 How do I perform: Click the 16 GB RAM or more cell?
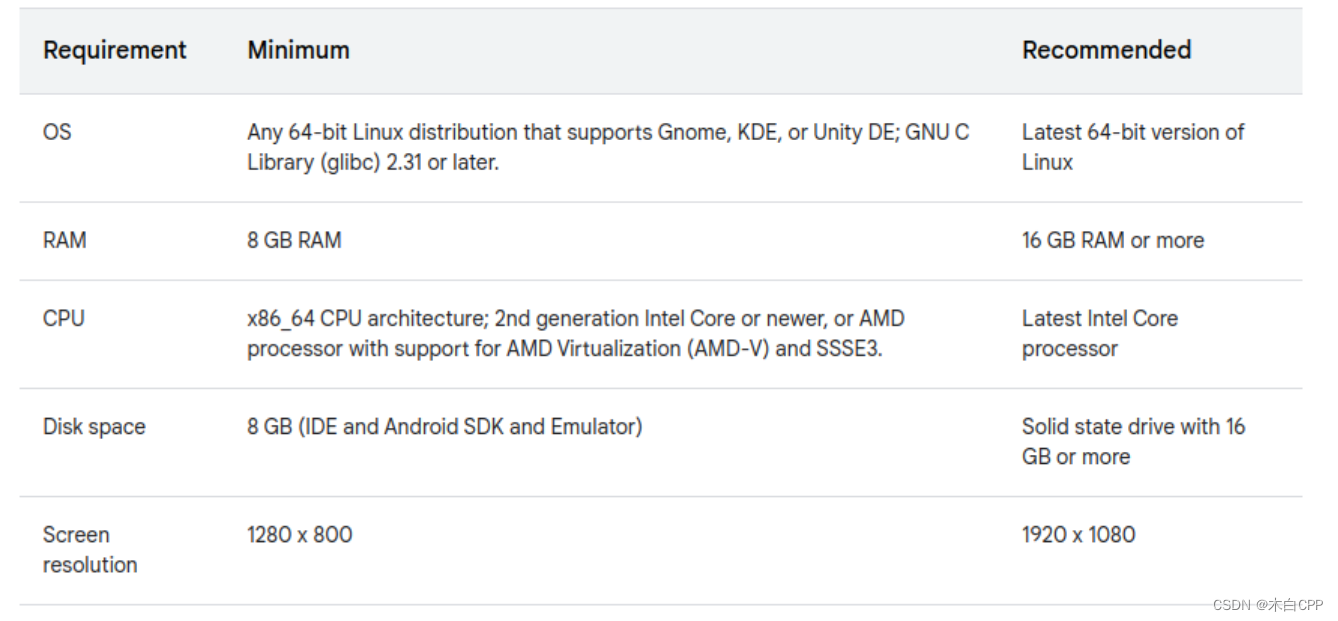(x=1113, y=240)
